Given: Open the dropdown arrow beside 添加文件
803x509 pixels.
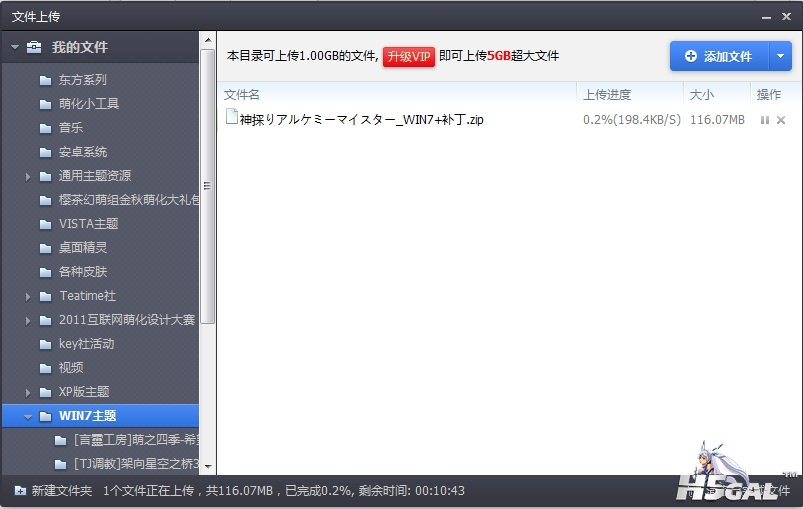Looking at the screenshot, I should tap(781, 57).
